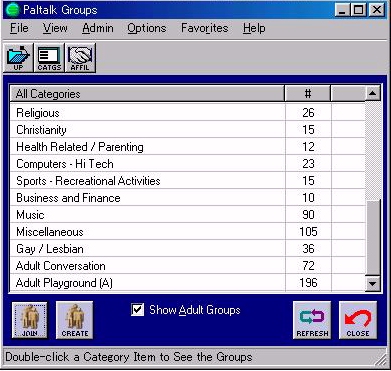The width and height of the screenshot is (391, 371).
Task: Select the AFFIL handshake toolbar icon
Action: click(80, 58)
